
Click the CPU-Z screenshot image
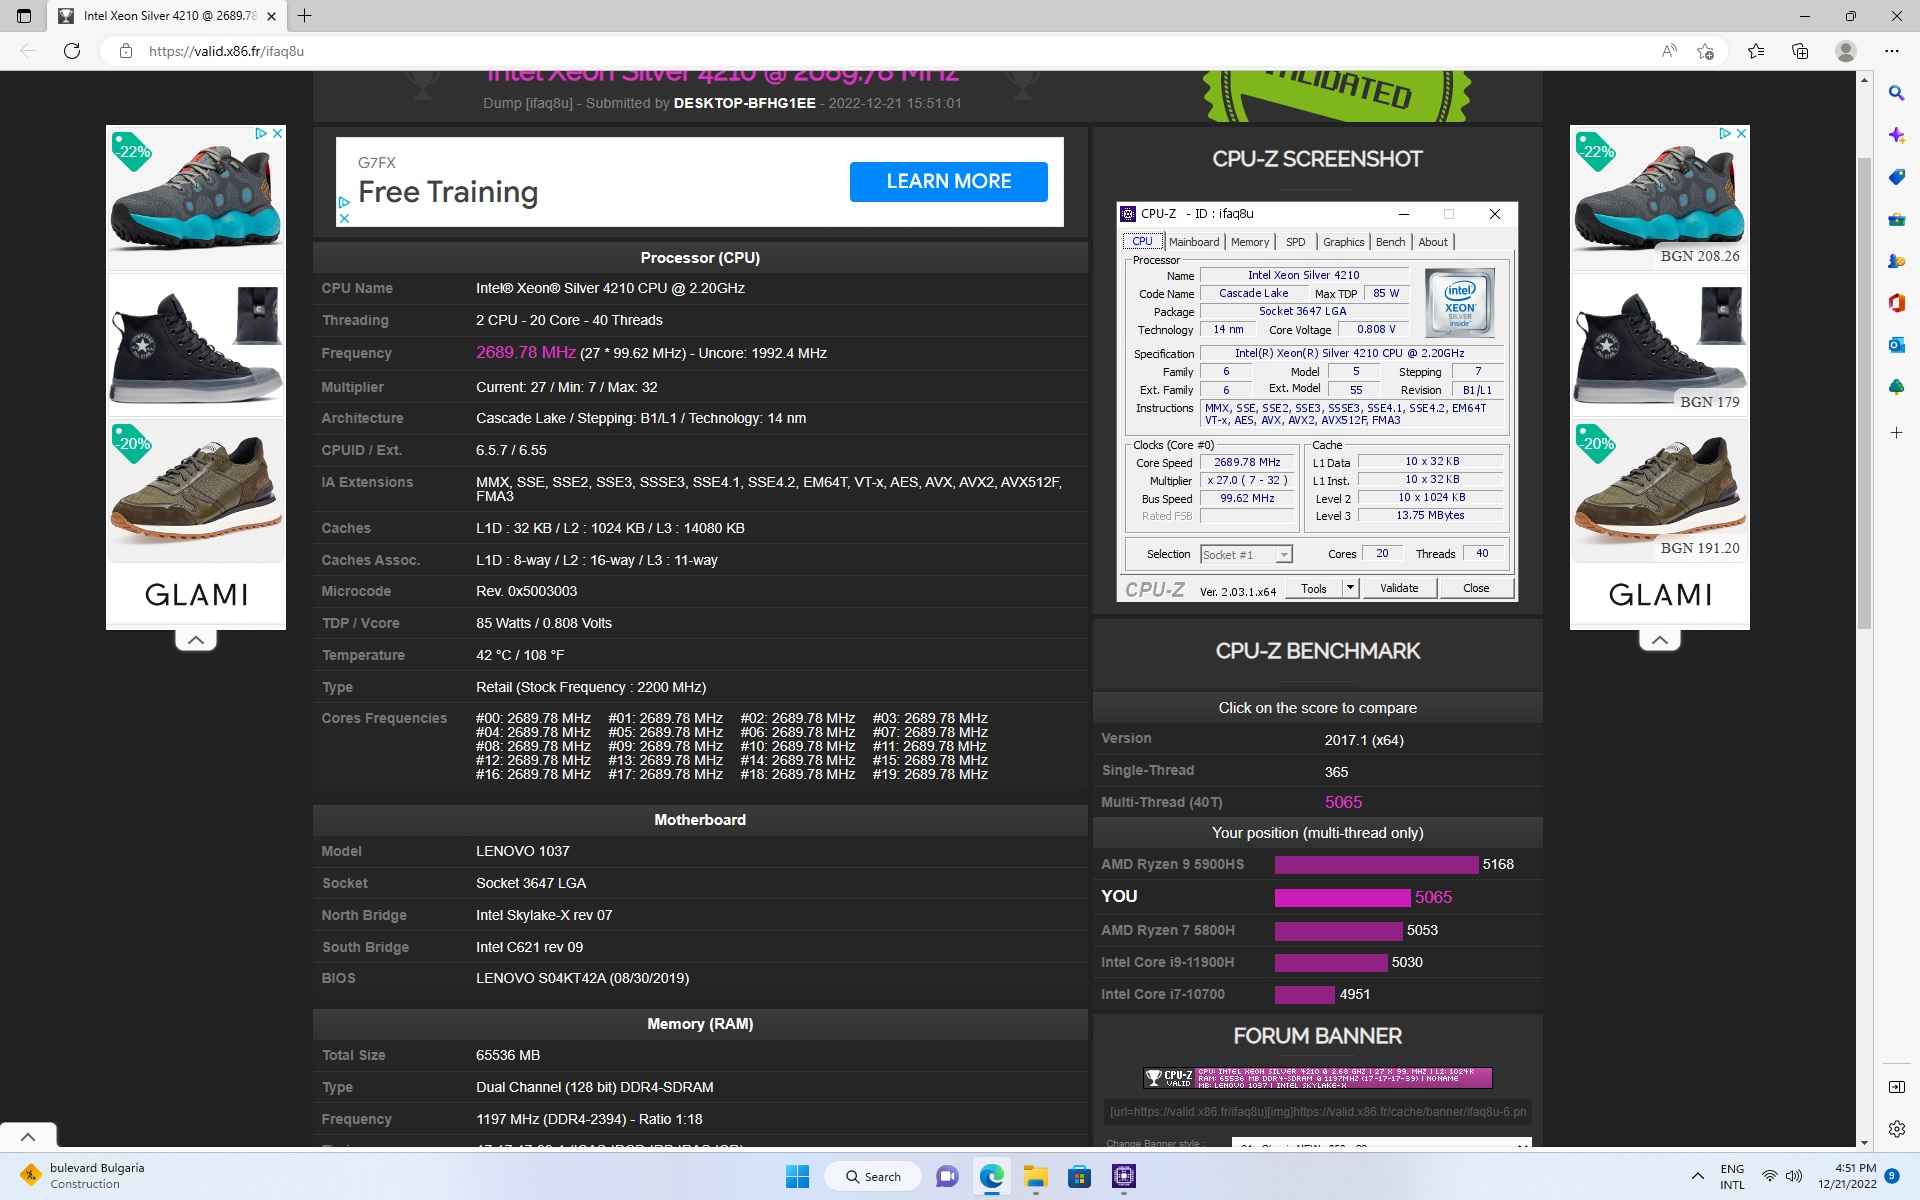click(1317, 401)
